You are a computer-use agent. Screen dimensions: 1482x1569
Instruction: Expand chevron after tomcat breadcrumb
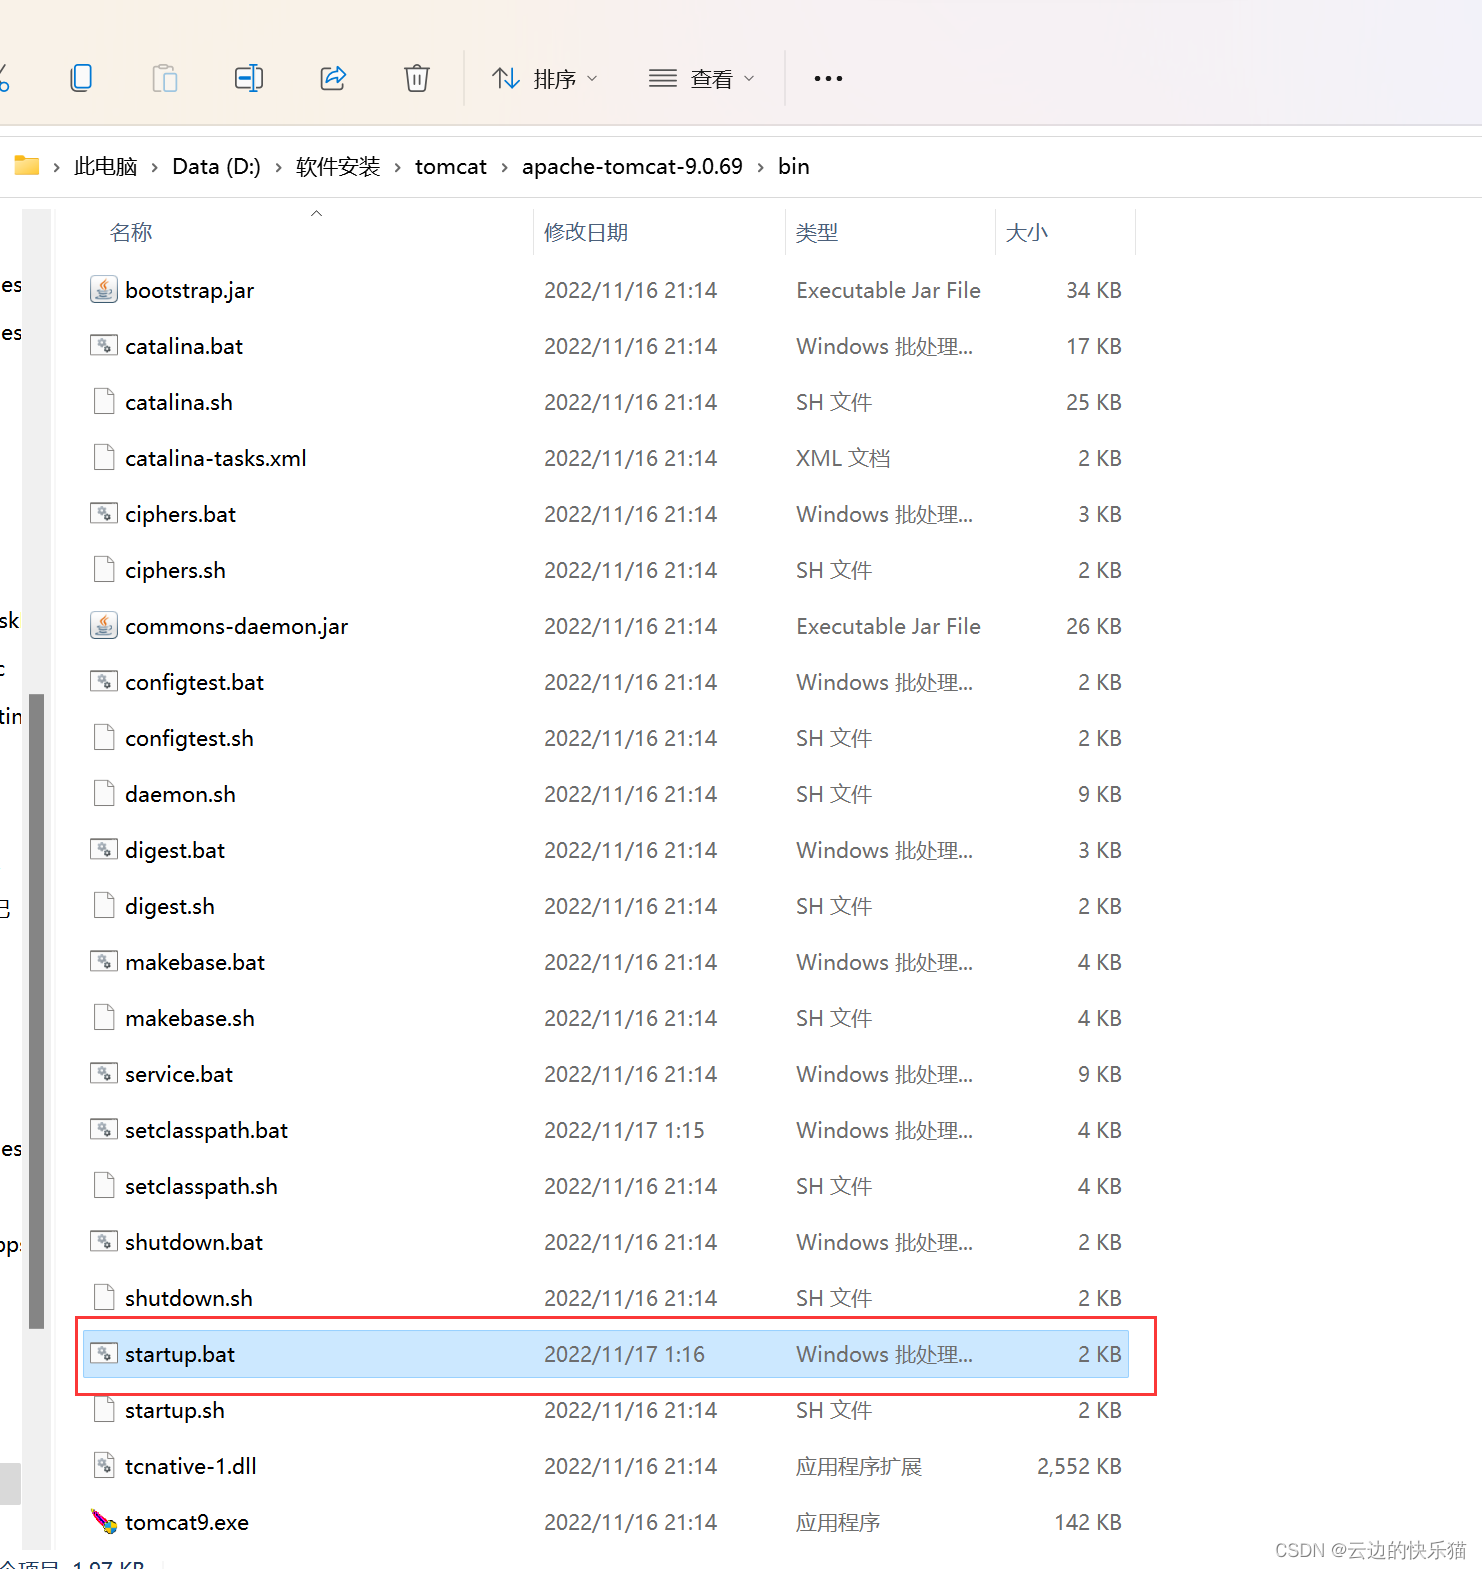point(504,168)
